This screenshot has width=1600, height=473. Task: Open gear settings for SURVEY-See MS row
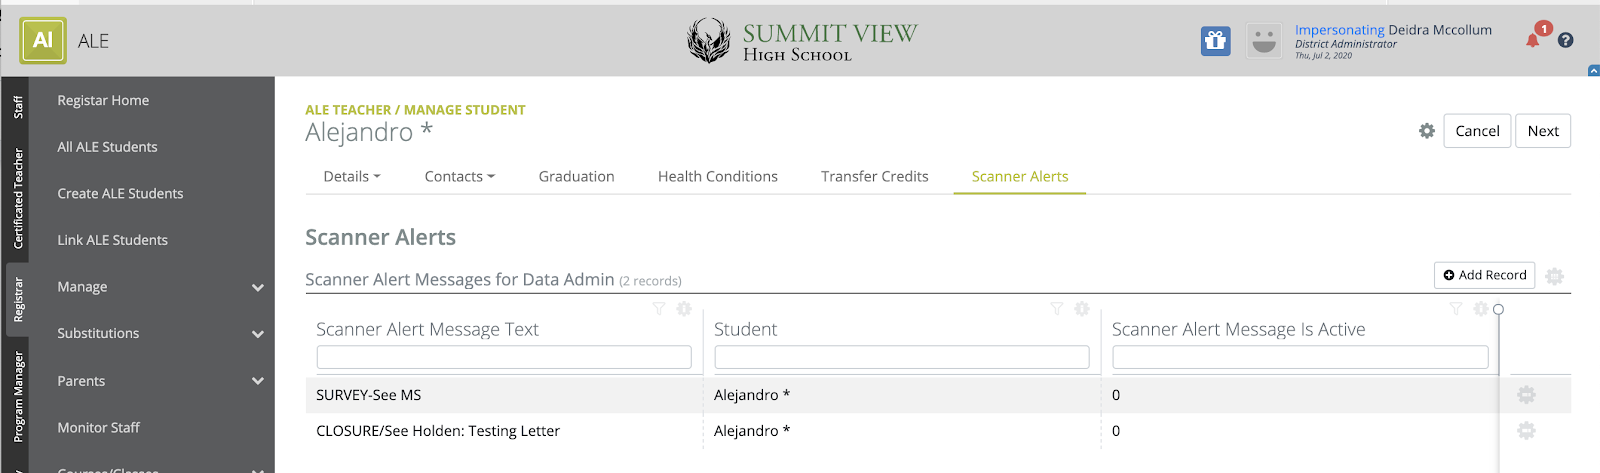(1526, 395)
